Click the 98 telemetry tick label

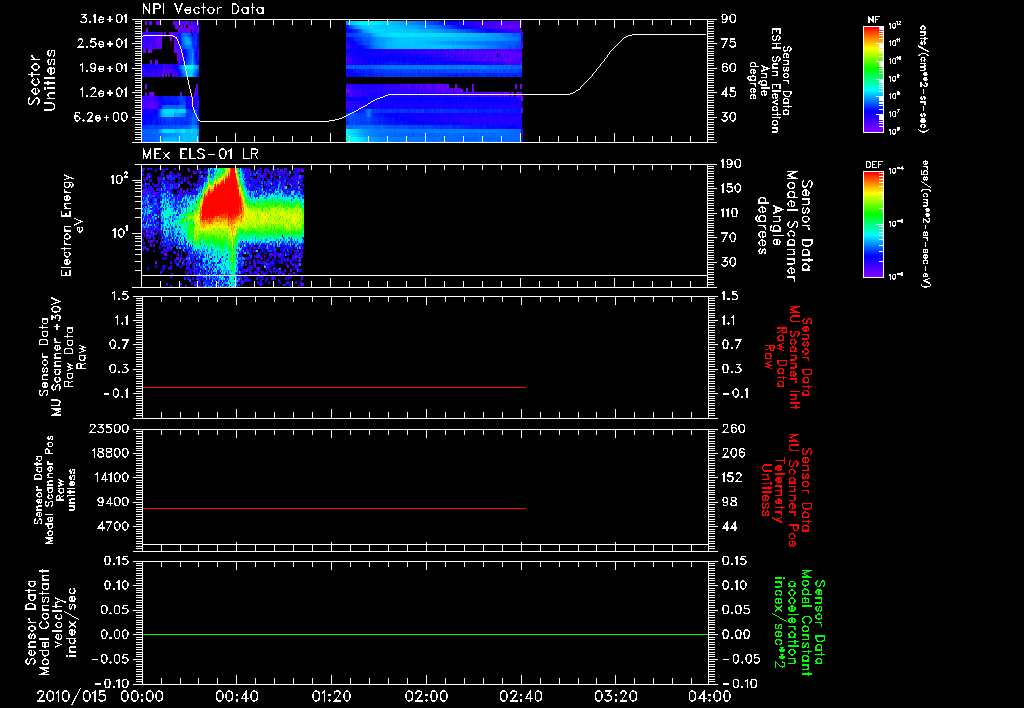(x=729, y=502)
